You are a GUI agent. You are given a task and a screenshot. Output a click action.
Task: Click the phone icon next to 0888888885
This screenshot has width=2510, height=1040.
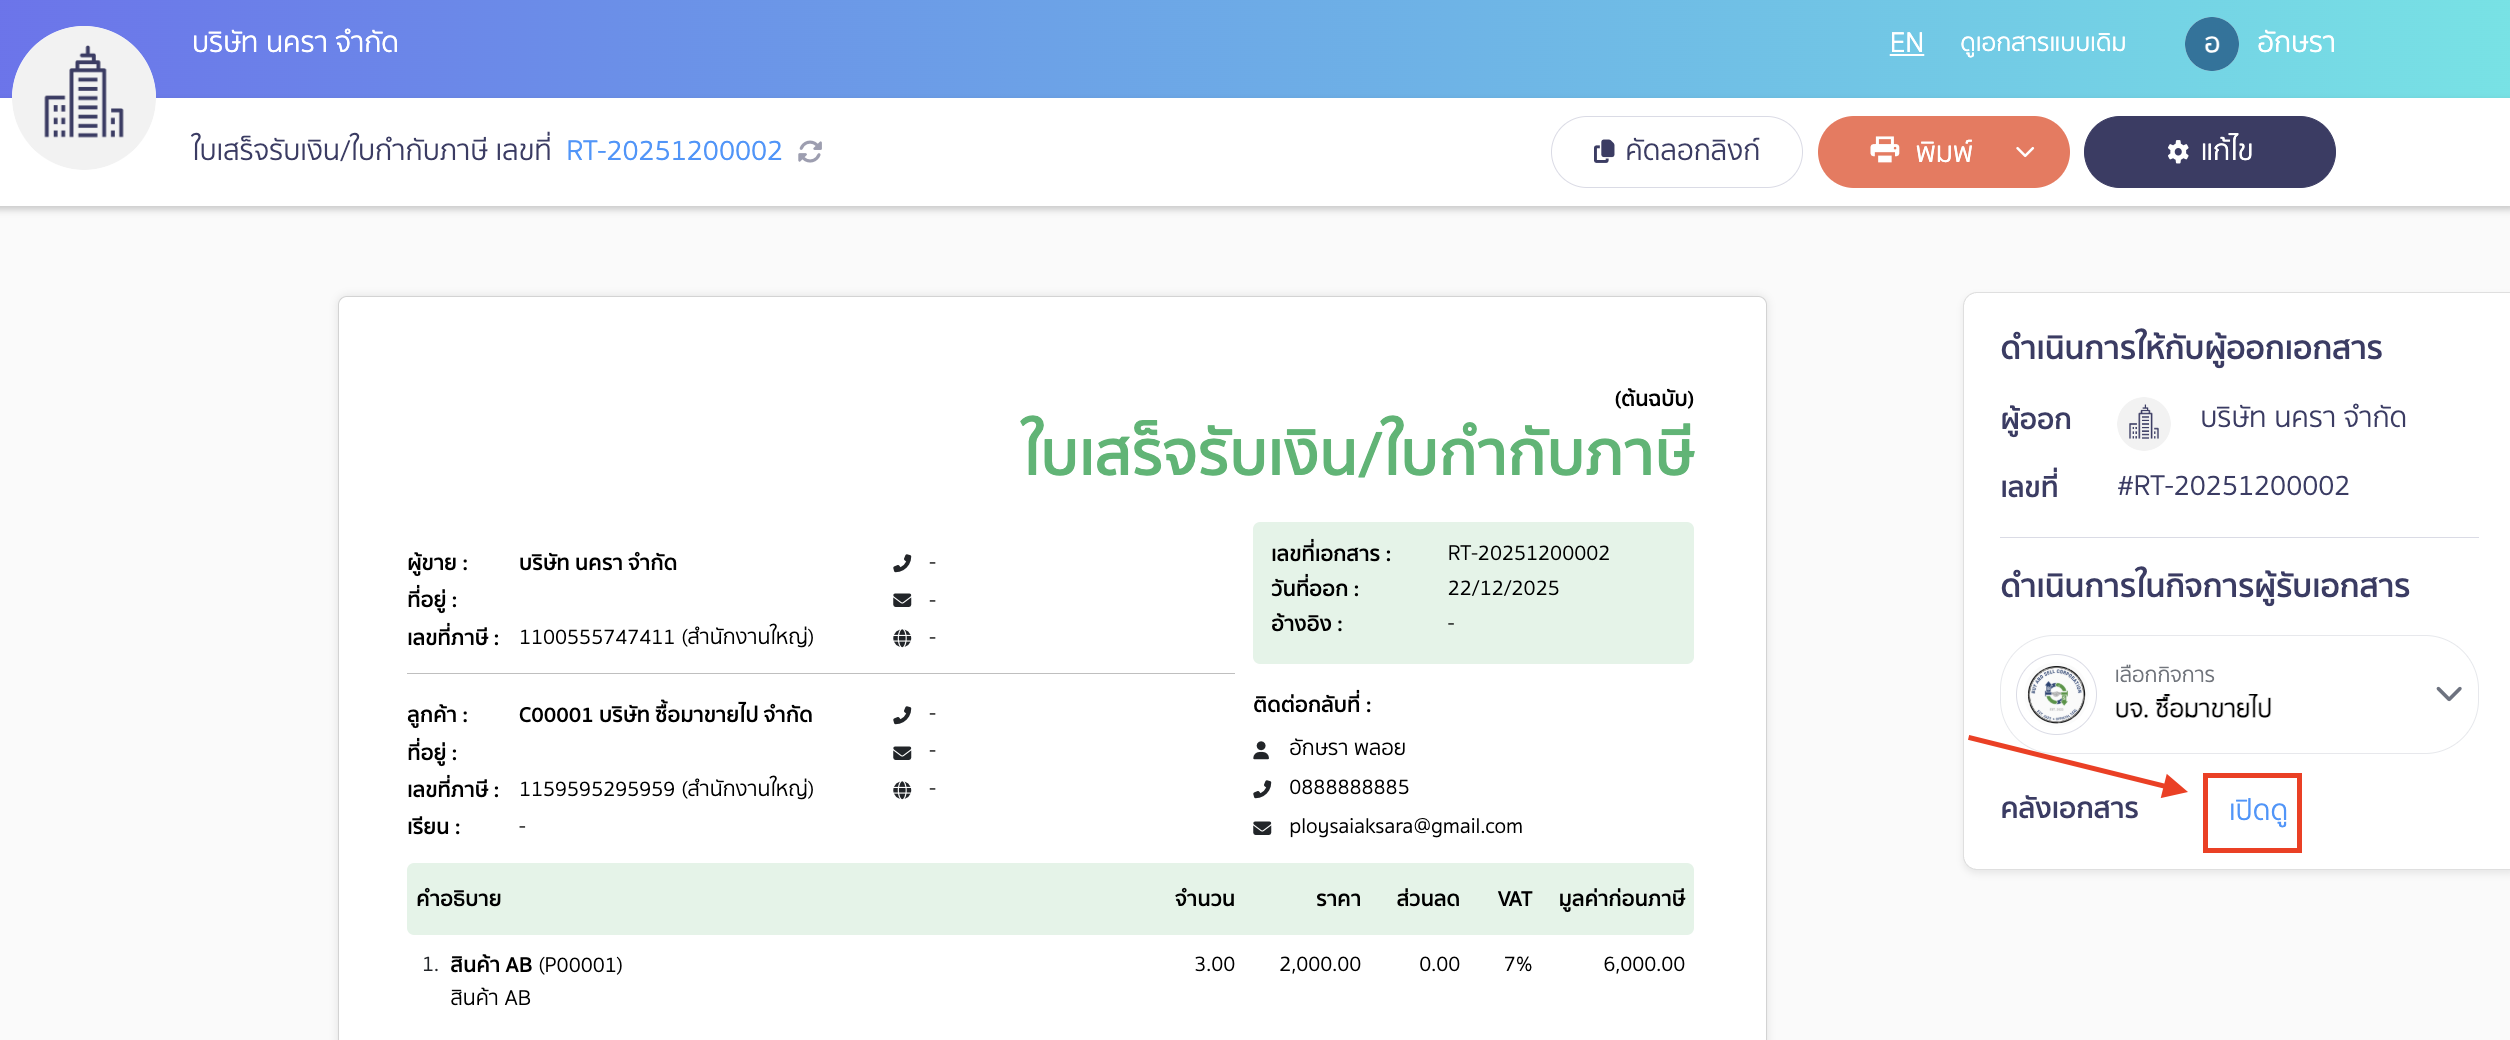pyautogui.click(x=1262, y=787)
